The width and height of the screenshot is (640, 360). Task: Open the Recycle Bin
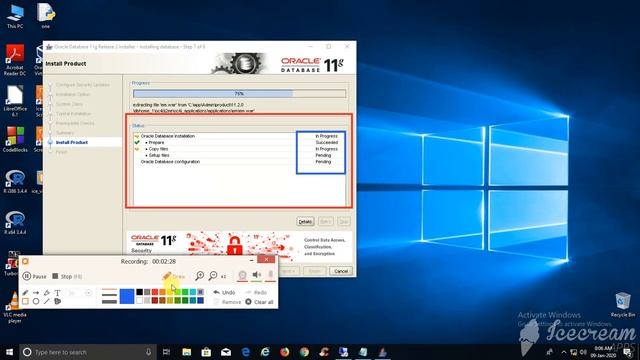(623, 304)
